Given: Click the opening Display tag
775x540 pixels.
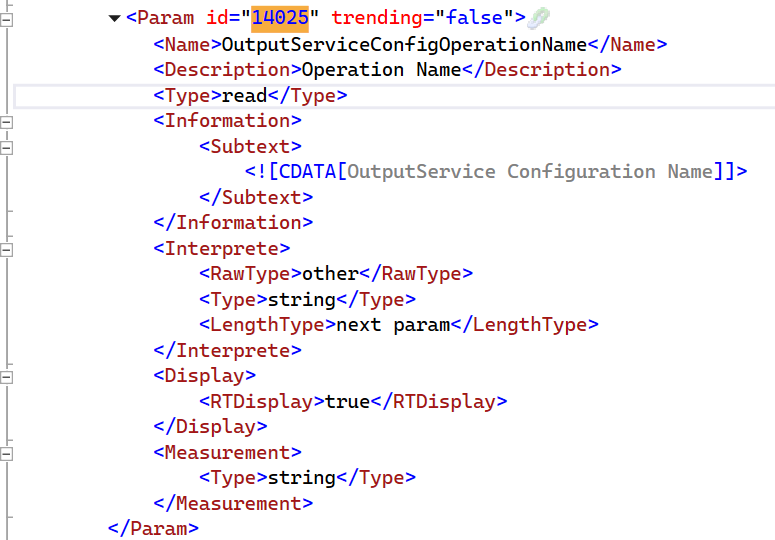Looking at the screenshot, I should tap(205, 376).
